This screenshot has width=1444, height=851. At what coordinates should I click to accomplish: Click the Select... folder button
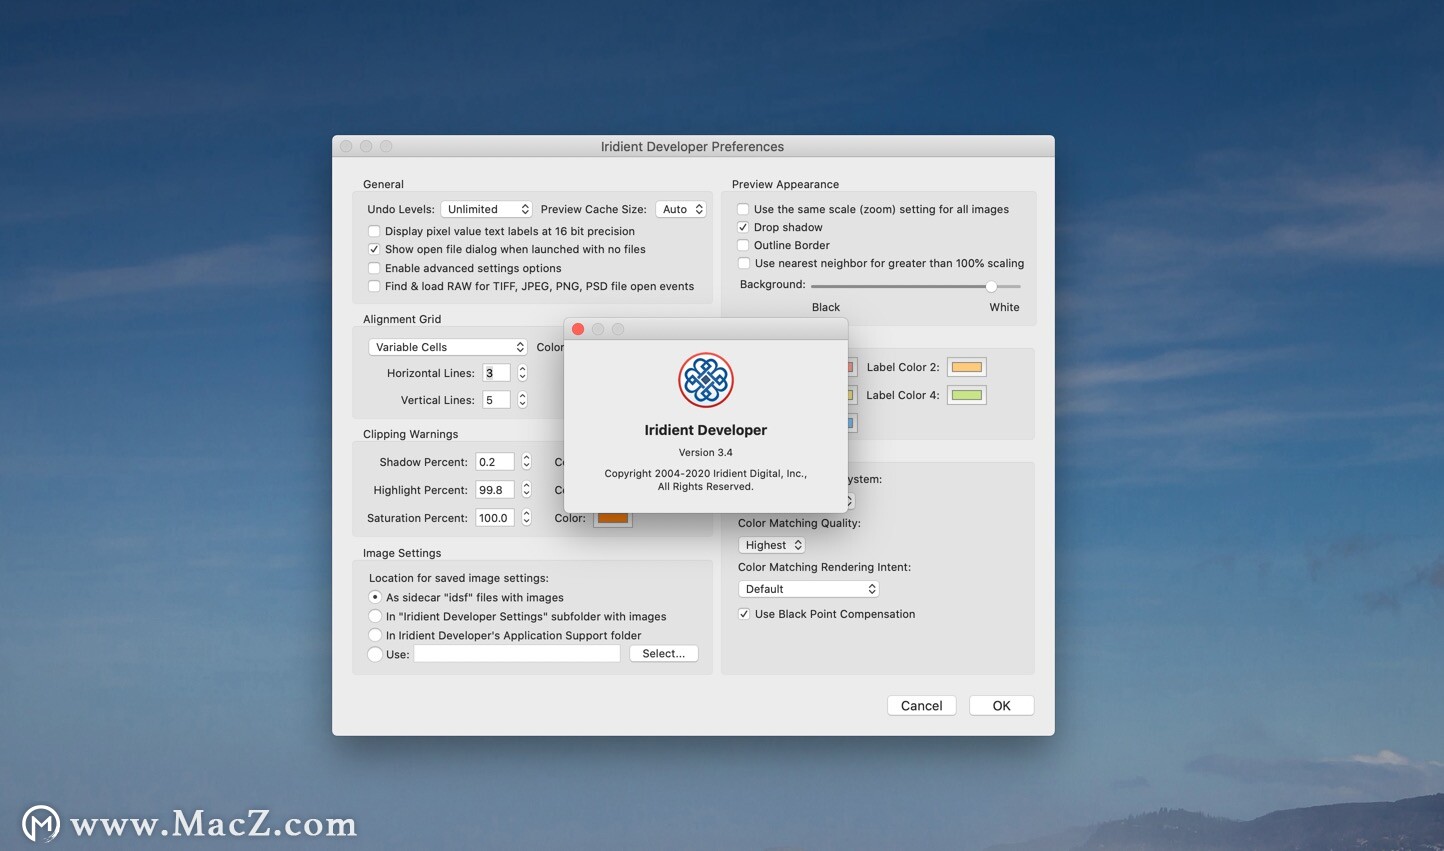[x=664, y=654]
